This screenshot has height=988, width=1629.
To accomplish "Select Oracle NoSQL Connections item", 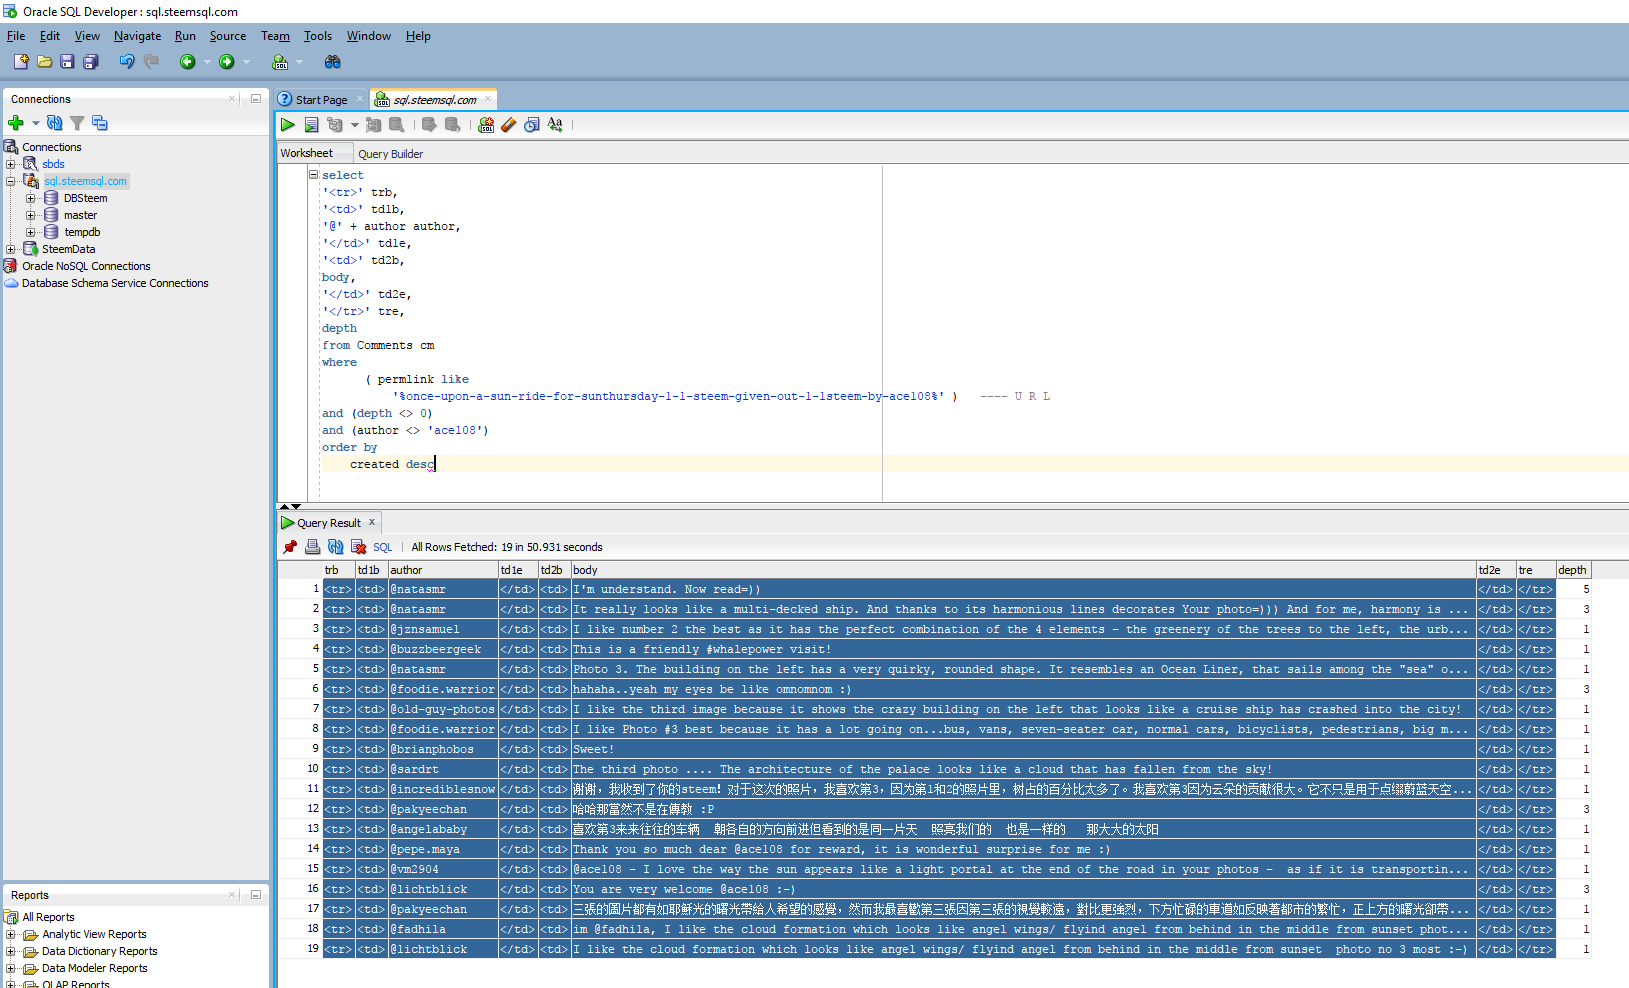I will point(86,266).
